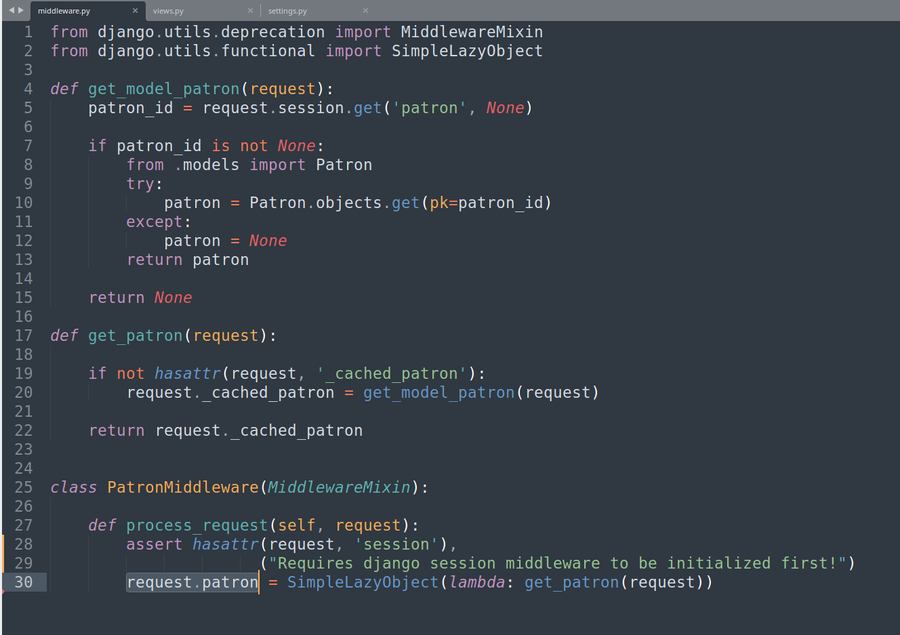Click the MiddlewareMixin base class on line 25
Screen dimensions: 900x635
click(339, 487)
